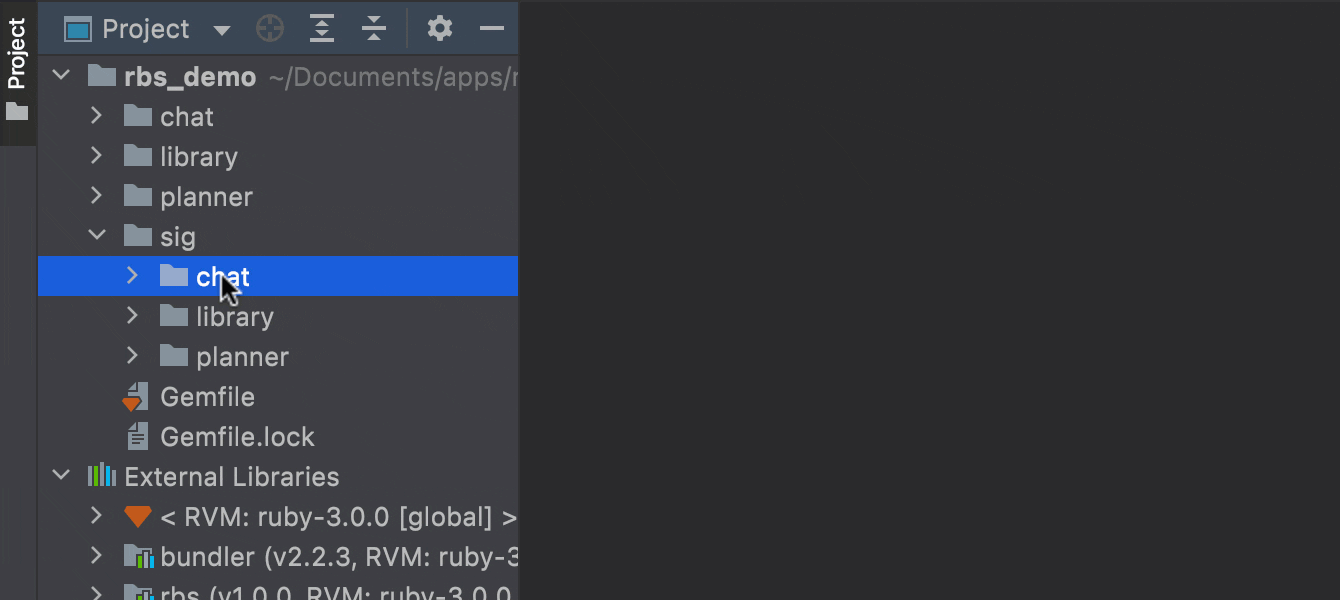
Task: Open the Project view settings gear
Action: pos(438,28)
